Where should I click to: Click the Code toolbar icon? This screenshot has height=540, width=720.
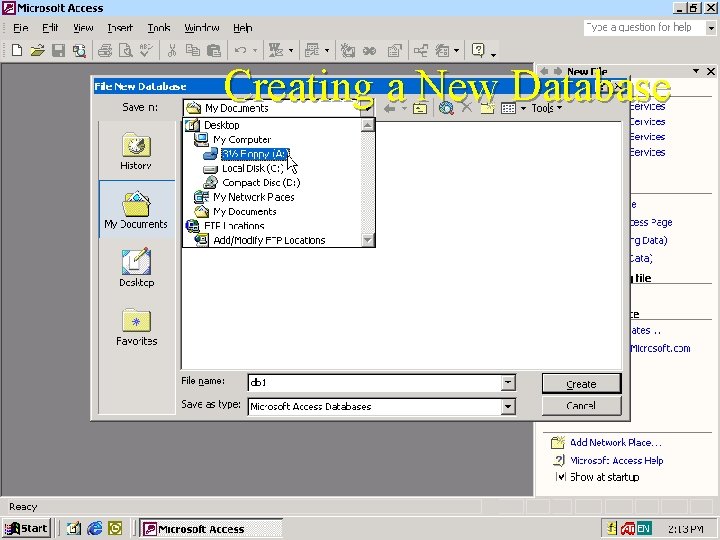(x=348, y=50)
